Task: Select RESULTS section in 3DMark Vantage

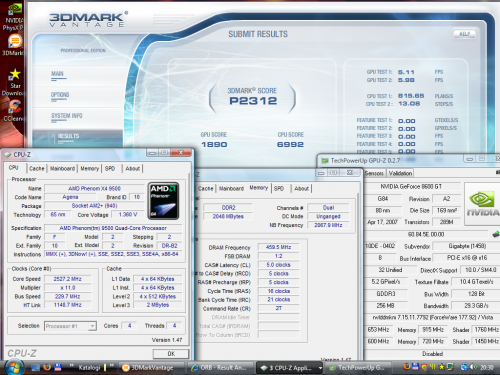Action: 77,137
